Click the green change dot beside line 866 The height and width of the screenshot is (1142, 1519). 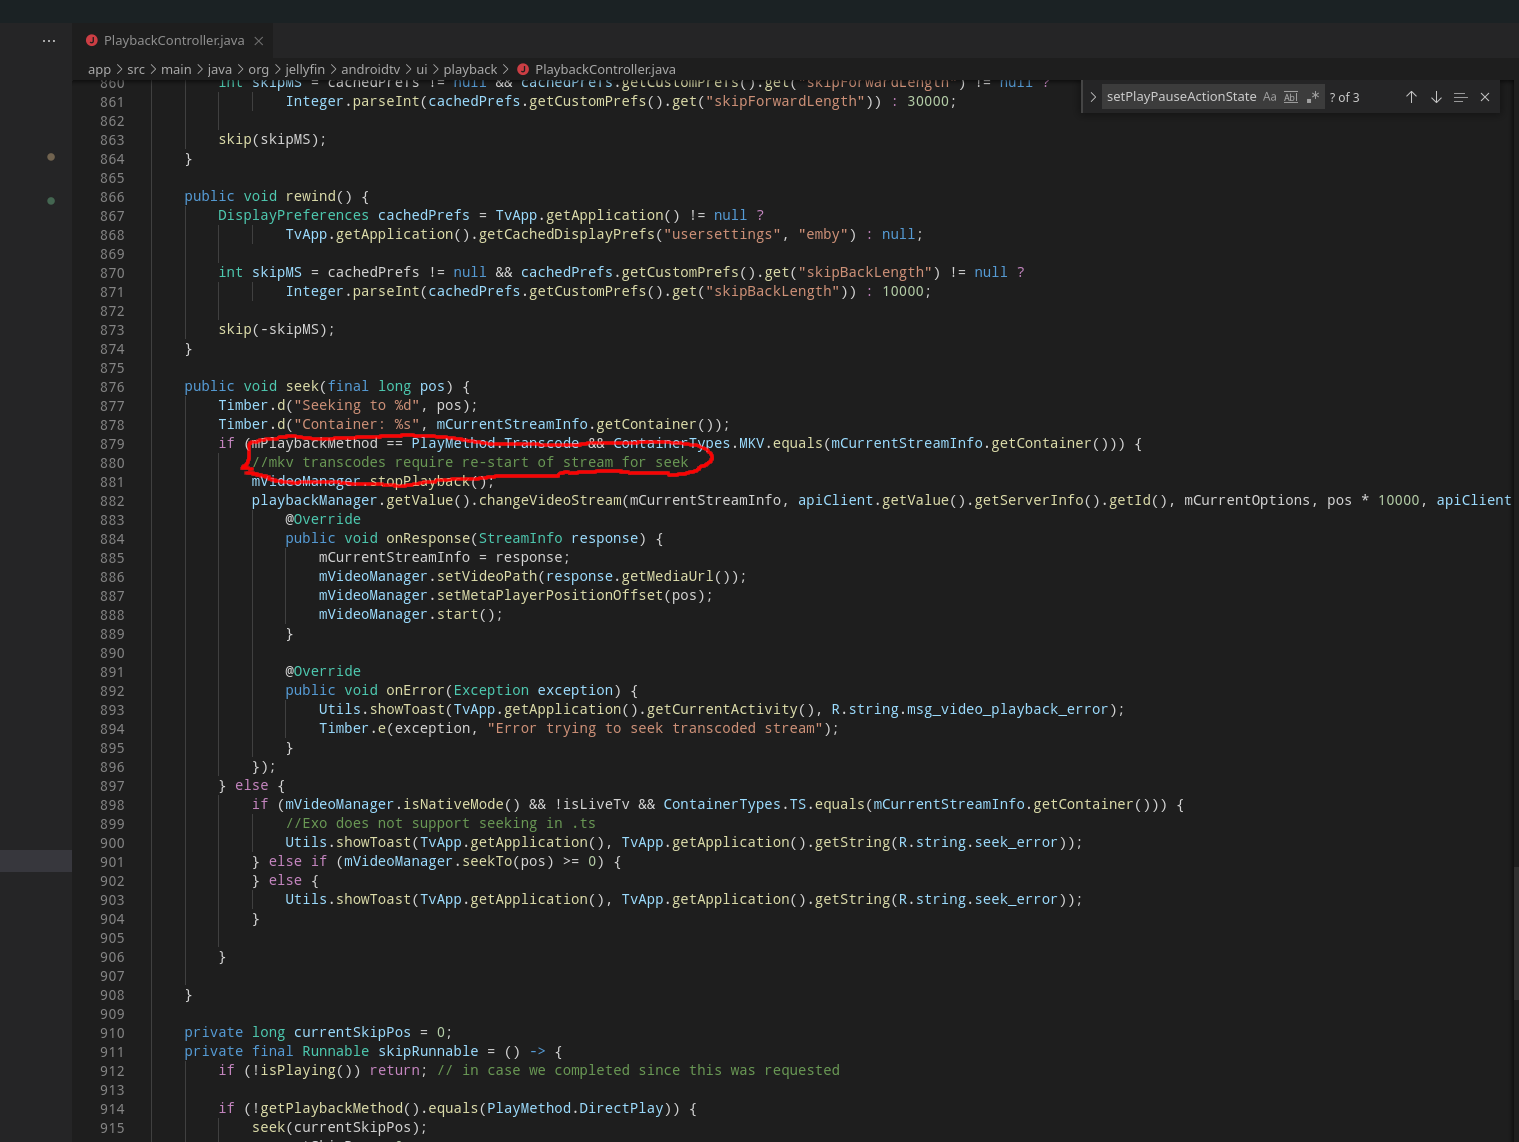point(51,200)
